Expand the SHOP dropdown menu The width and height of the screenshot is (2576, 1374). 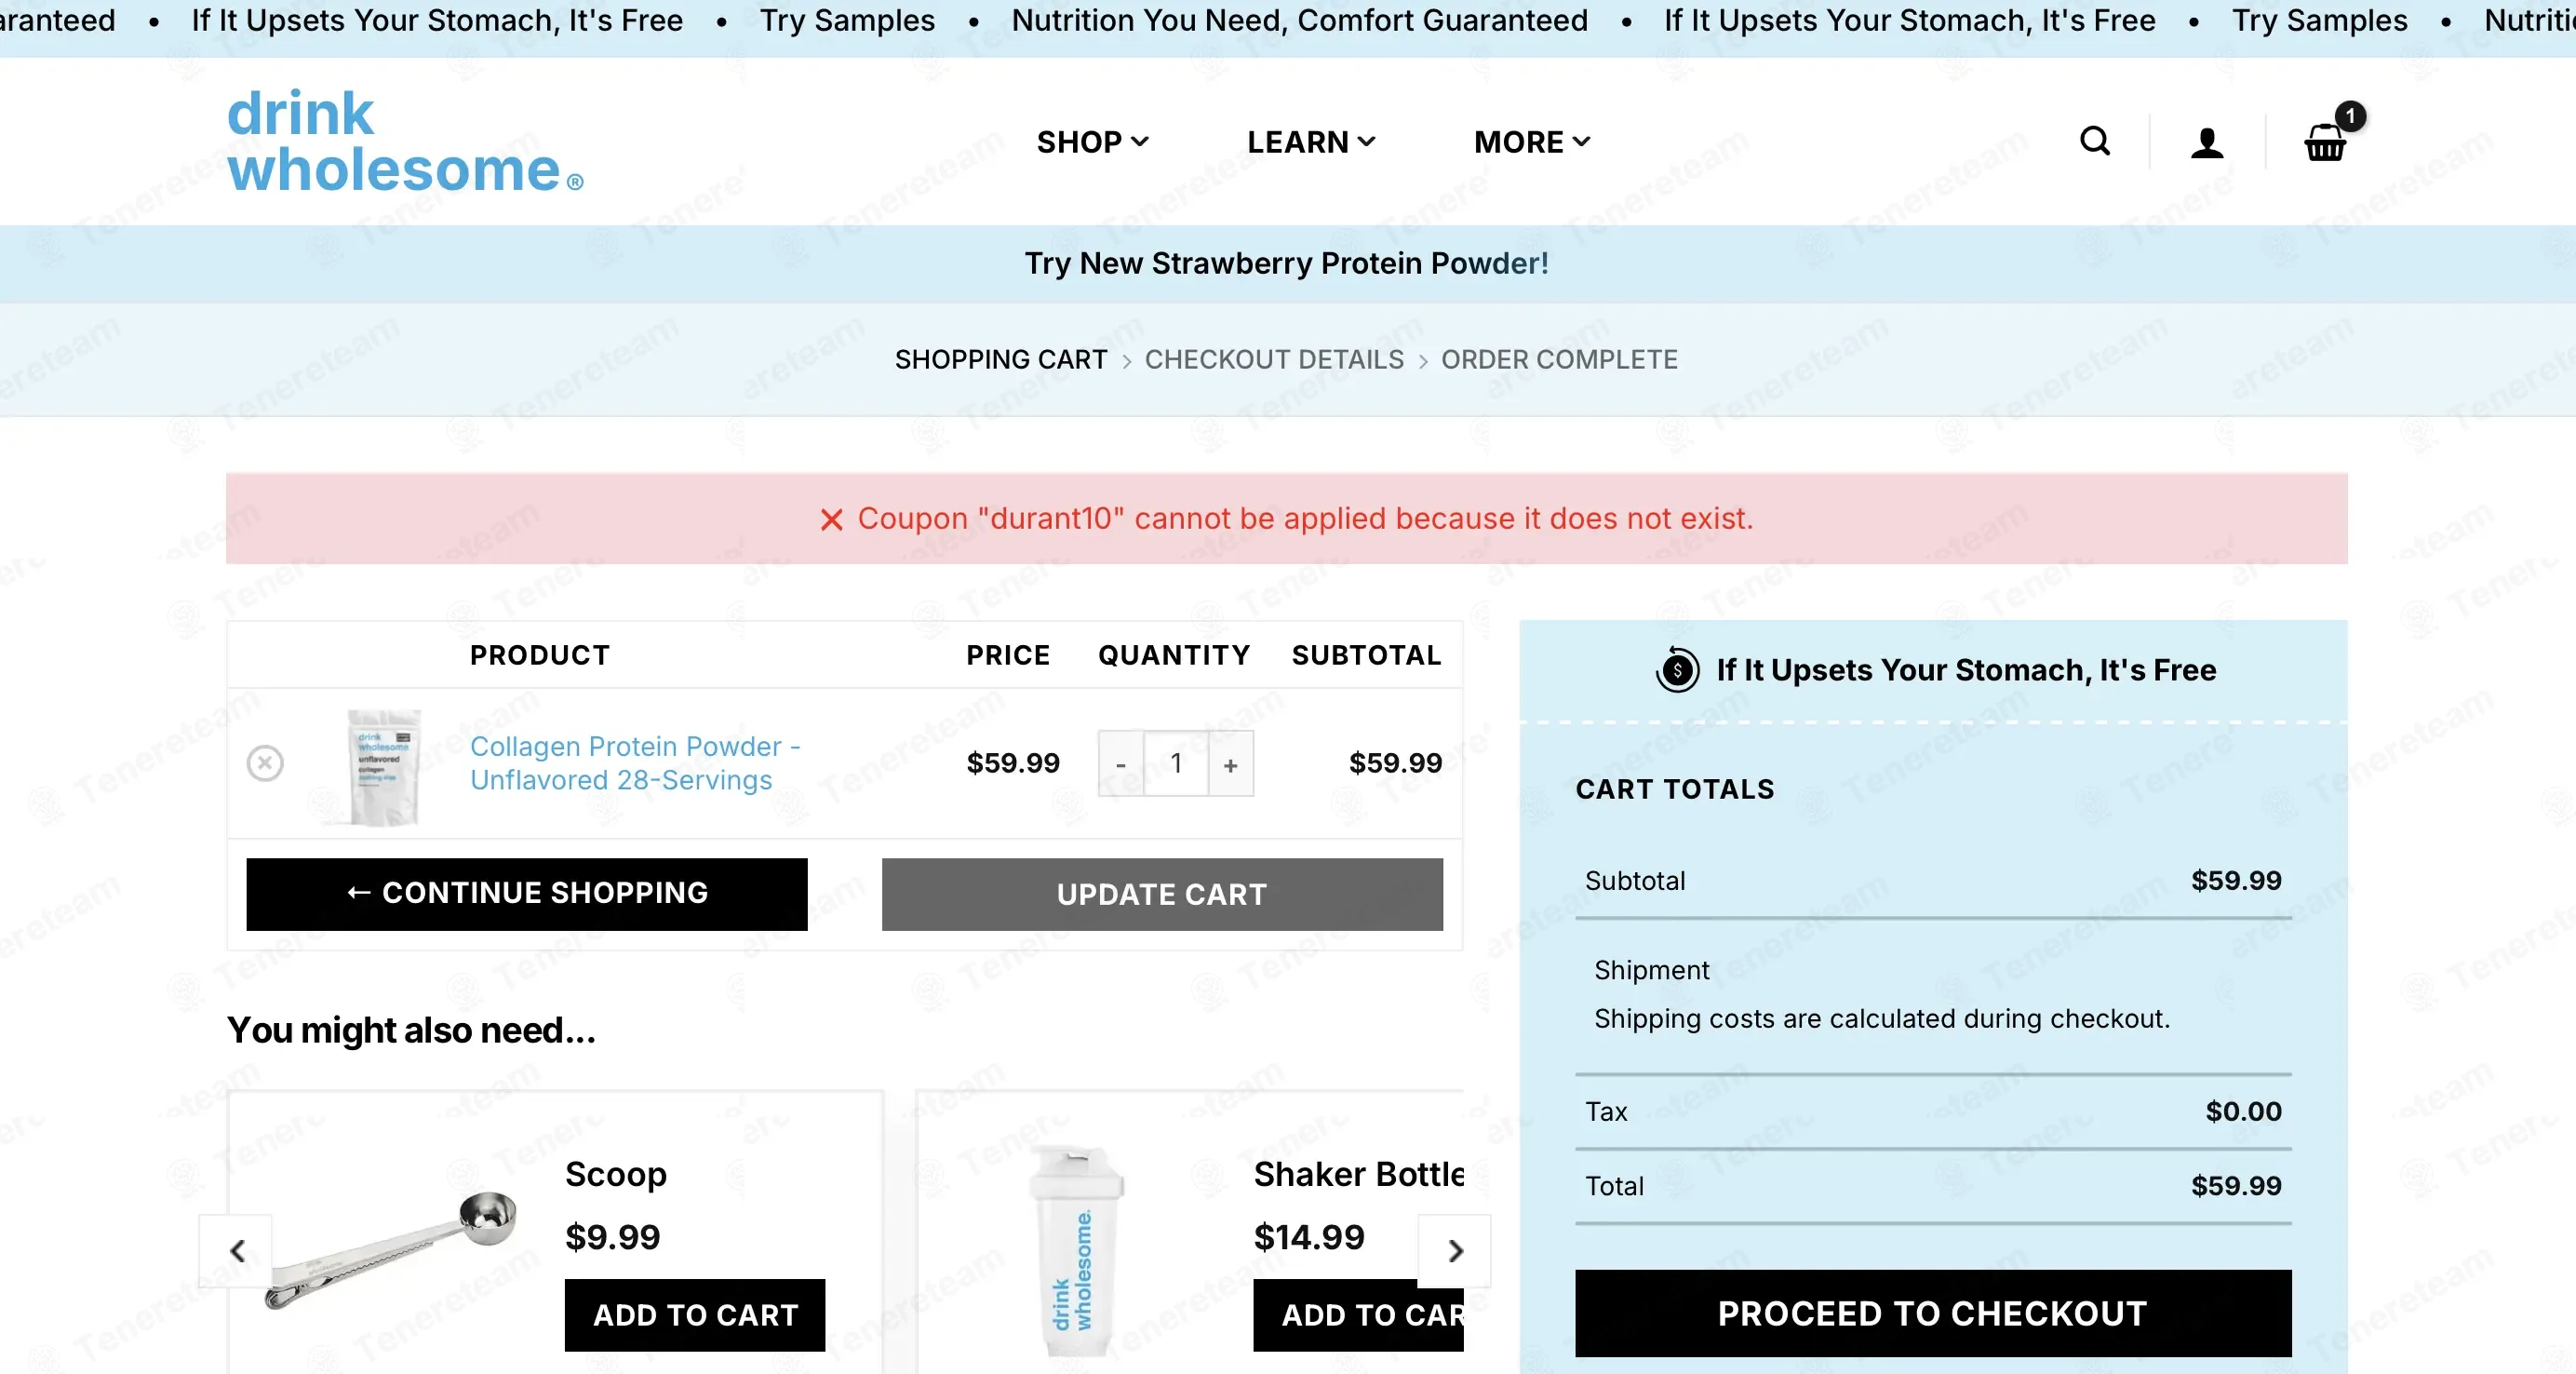1092,142
